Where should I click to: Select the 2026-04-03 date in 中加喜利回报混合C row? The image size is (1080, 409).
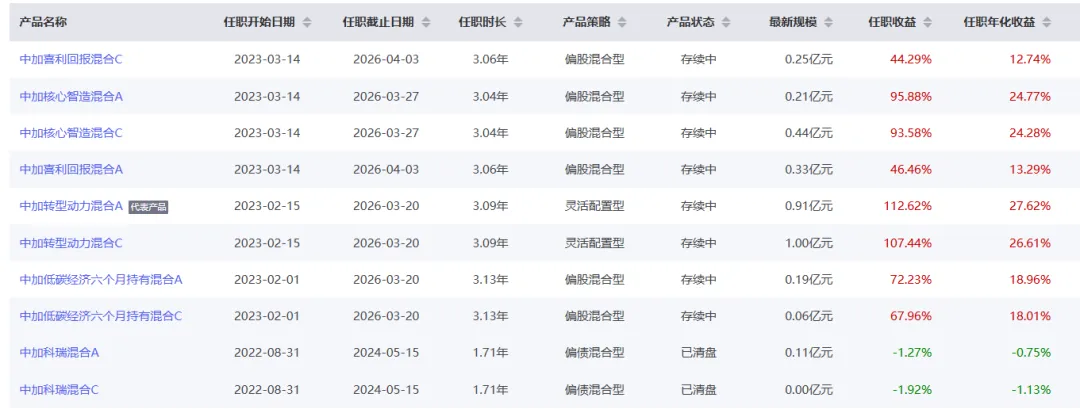pos(386,59)
